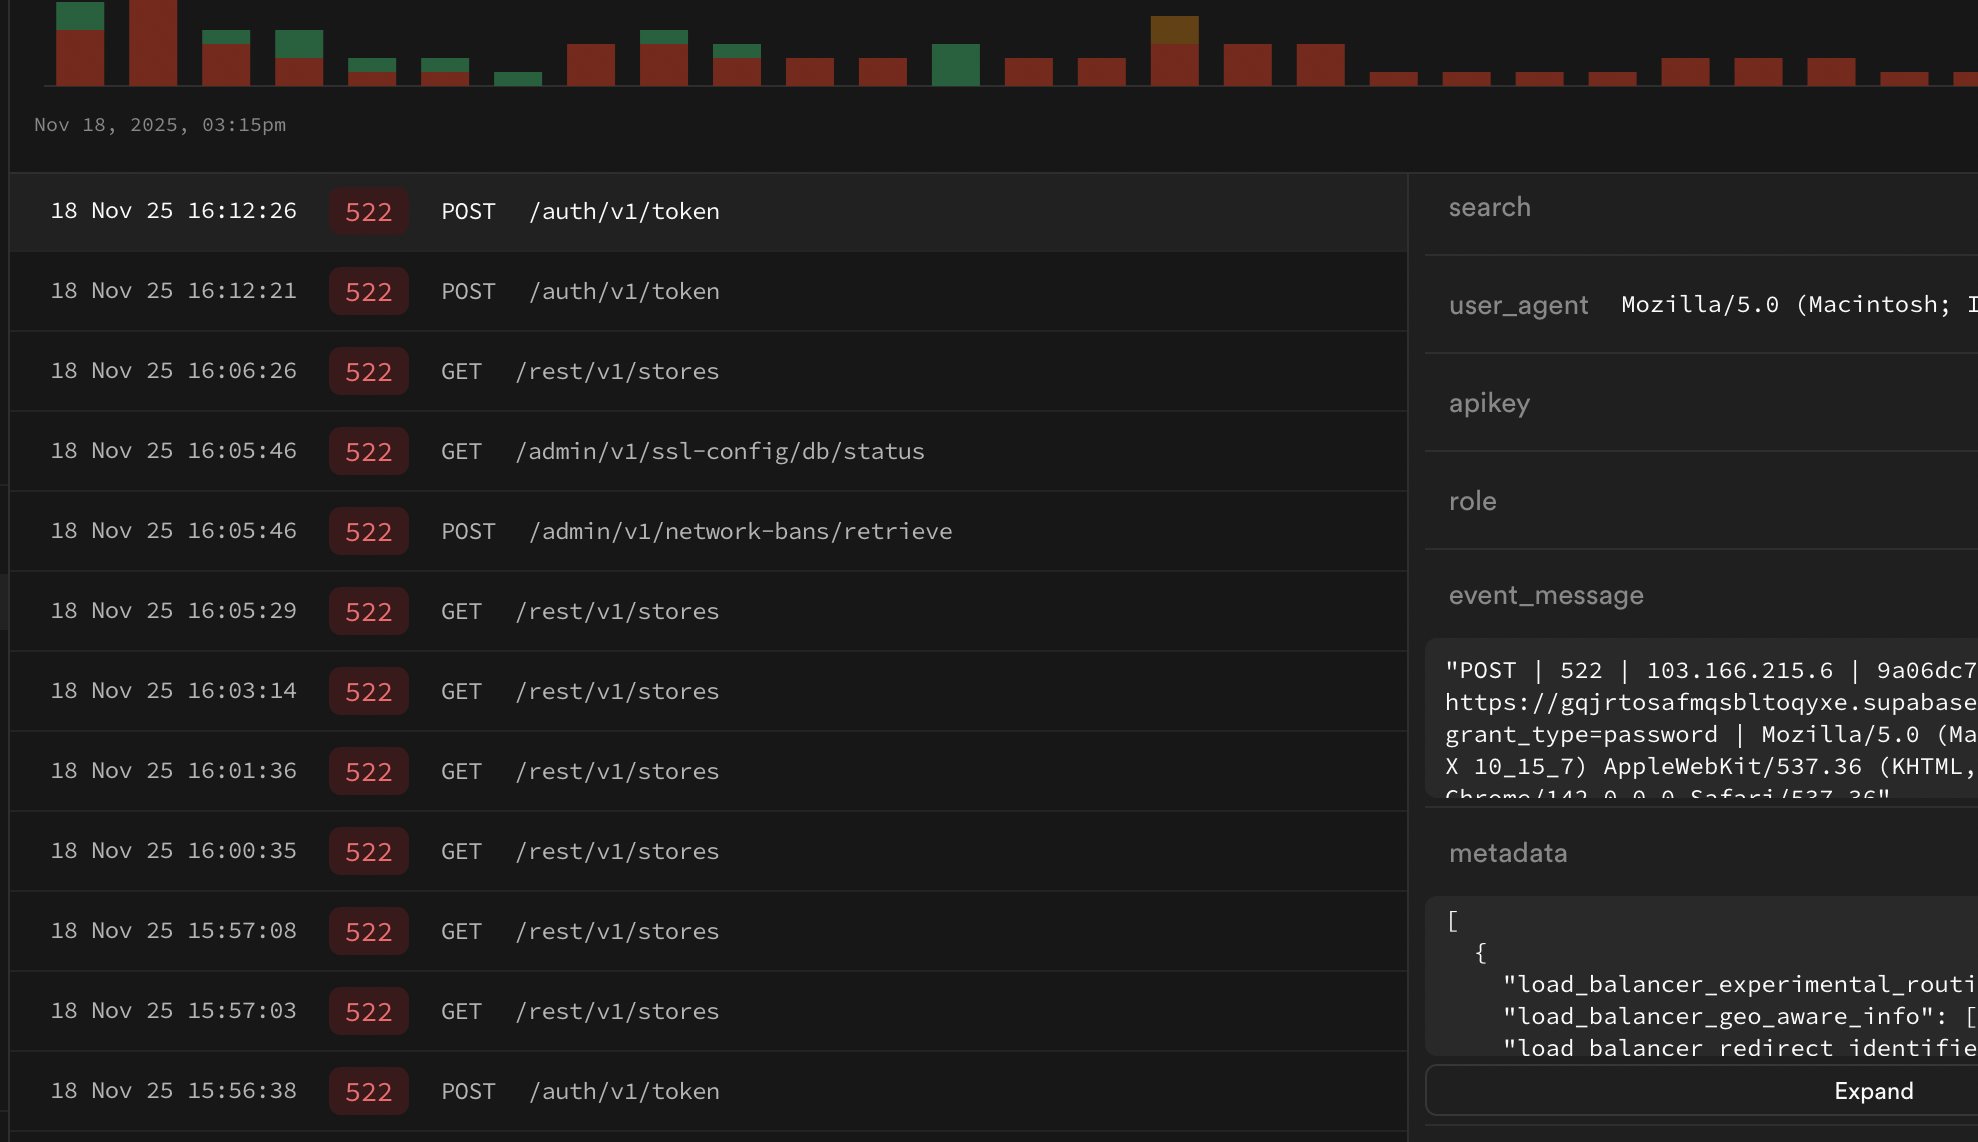The height and width of the screenshot is (1142, 1978).
Task: Select the /admin/v1/network-bans/retrieve POST row
Action: coord(740,532)
